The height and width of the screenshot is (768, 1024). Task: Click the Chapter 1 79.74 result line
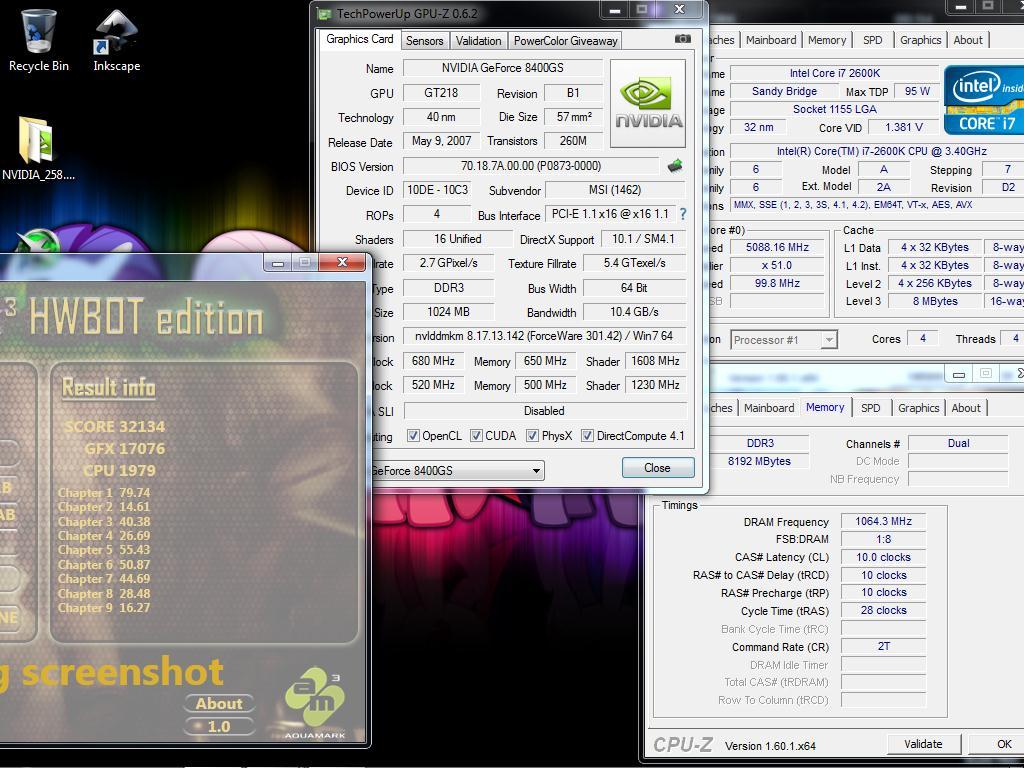(104, 492)
